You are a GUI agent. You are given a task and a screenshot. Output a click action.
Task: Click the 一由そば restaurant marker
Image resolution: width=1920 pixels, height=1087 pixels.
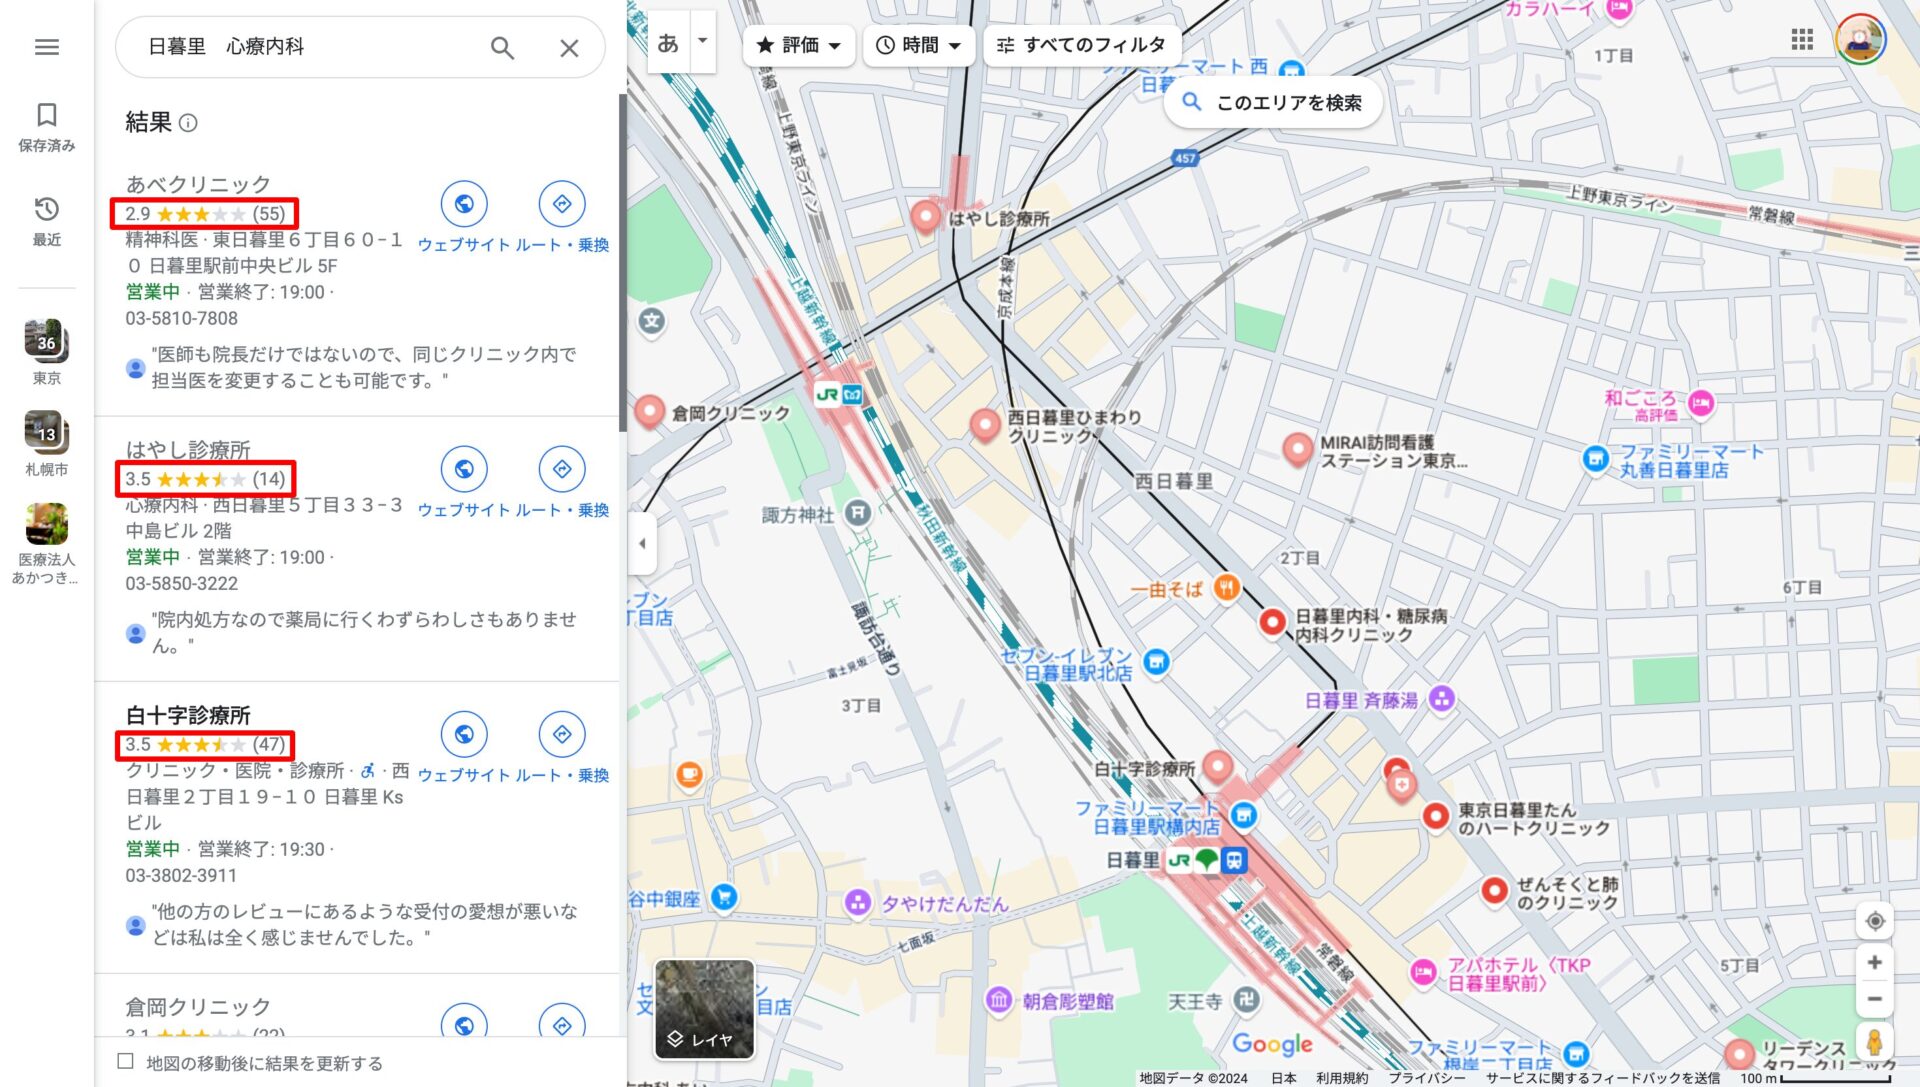pyautogui.click(x=1227, y=588)
